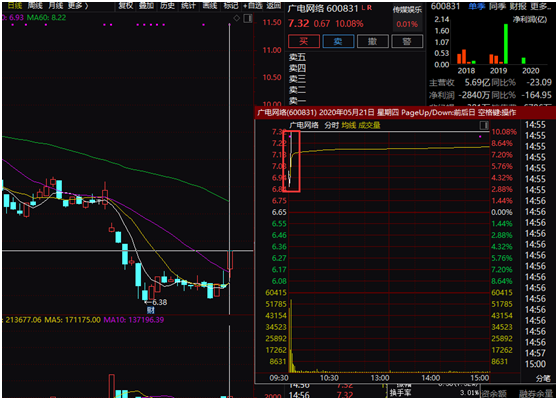Select 分时 in the intraday popup
558x400 pixels.
(x=331, y=125)
